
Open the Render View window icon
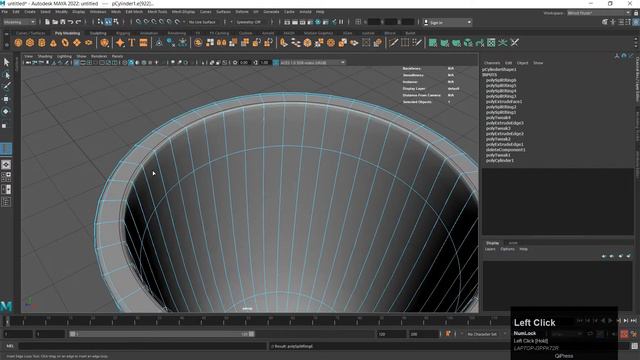[x=287, y=22]
